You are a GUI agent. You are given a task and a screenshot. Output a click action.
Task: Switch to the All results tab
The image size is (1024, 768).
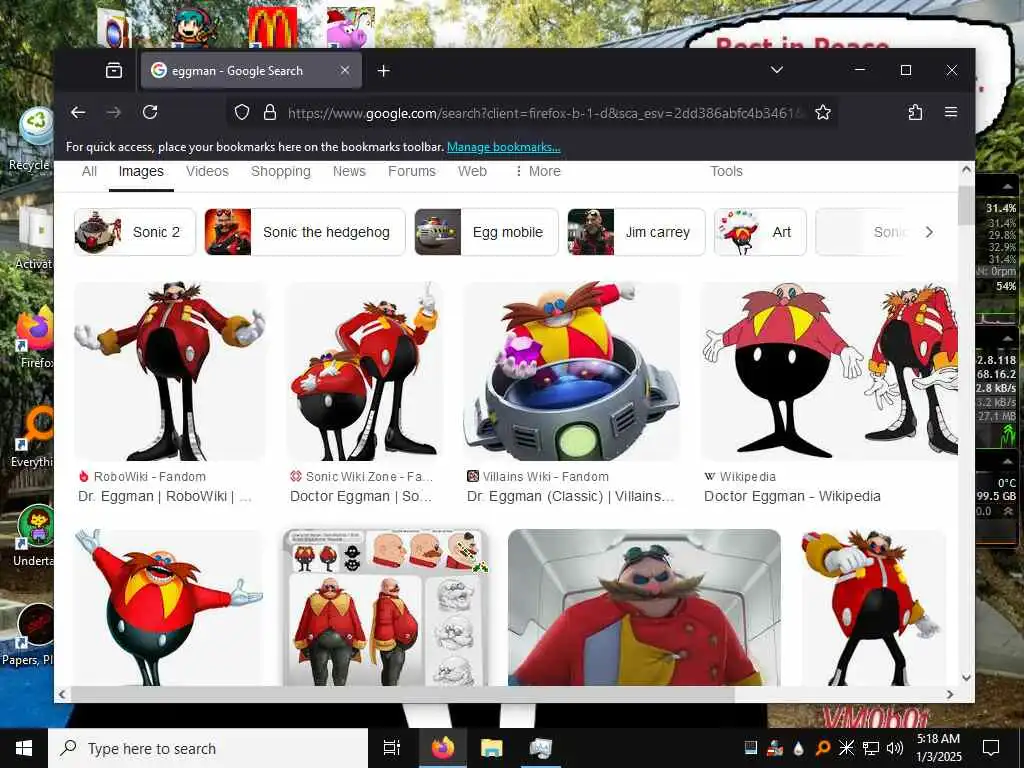[x=89, y=171]
